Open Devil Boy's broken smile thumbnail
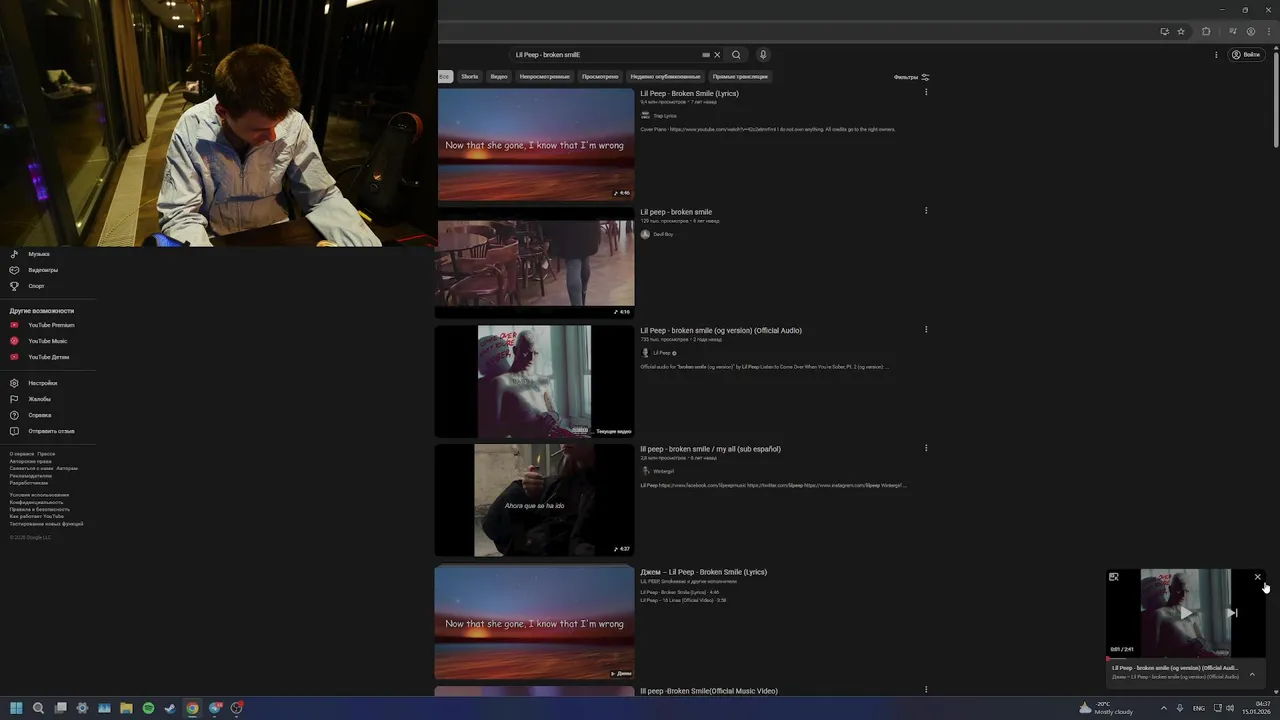The height and width of the screenshot is (720, 1280). (x=535, y=263)
